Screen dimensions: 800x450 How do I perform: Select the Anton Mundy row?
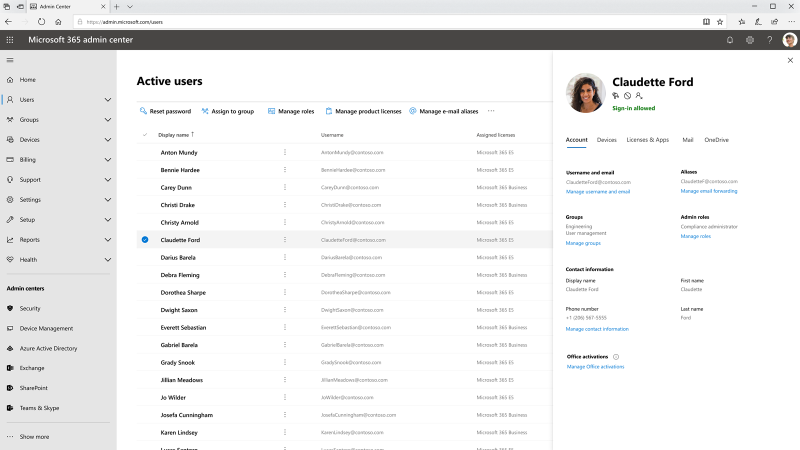point(344,152)
